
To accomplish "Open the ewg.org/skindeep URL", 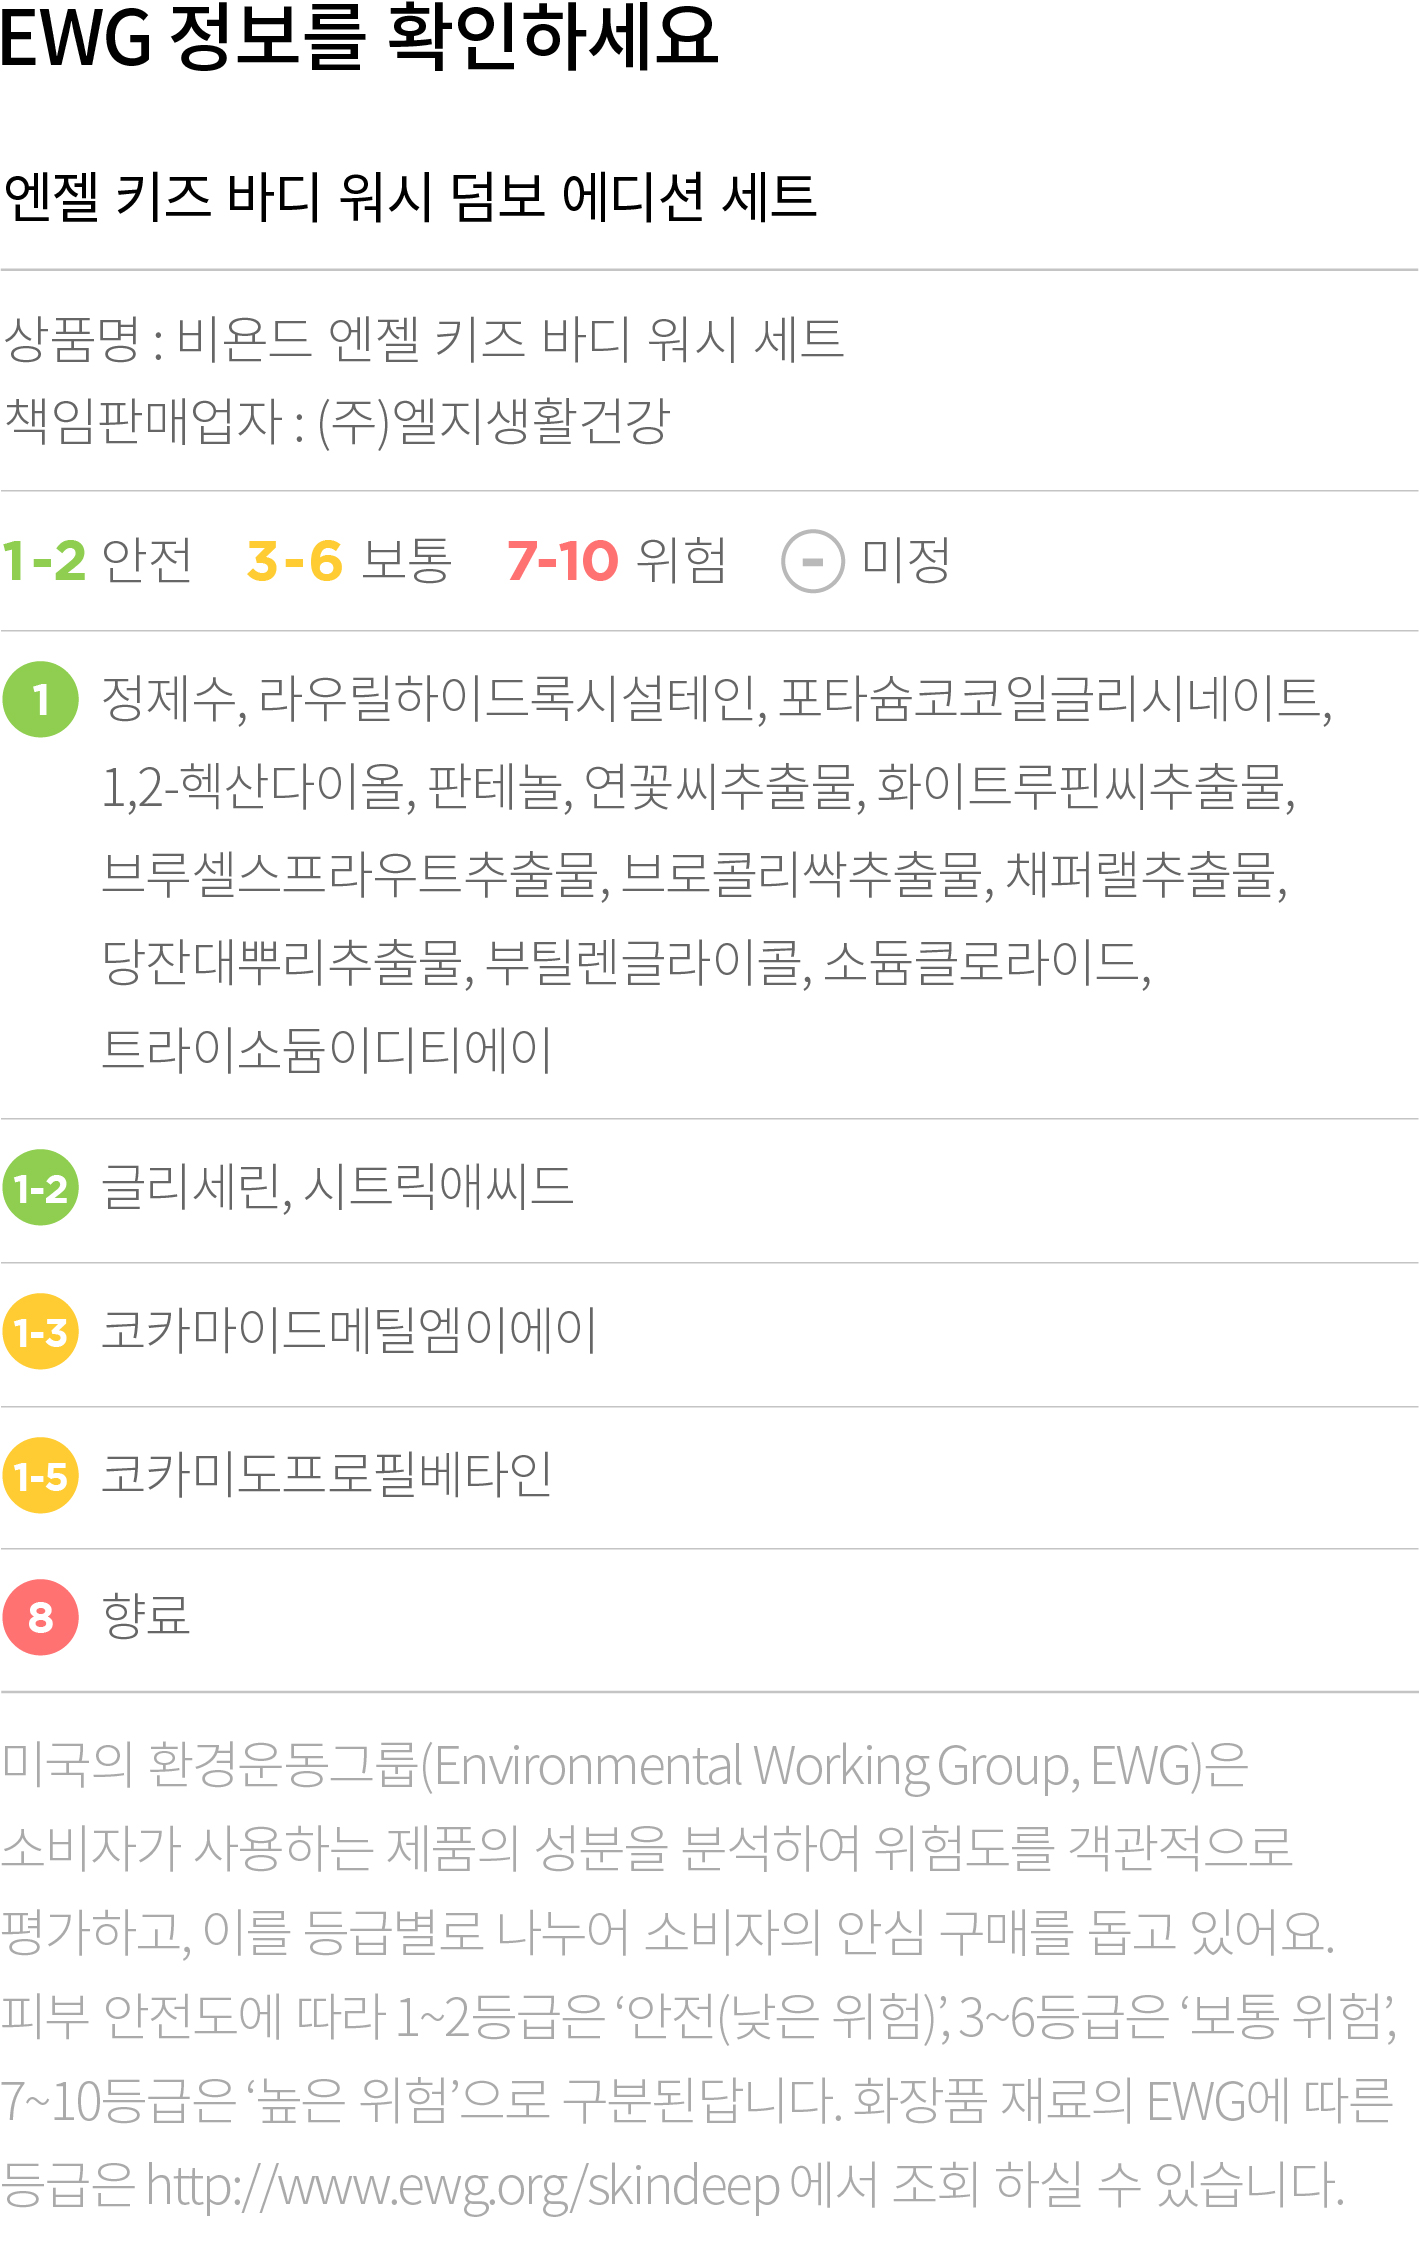I will (463, 2186).
